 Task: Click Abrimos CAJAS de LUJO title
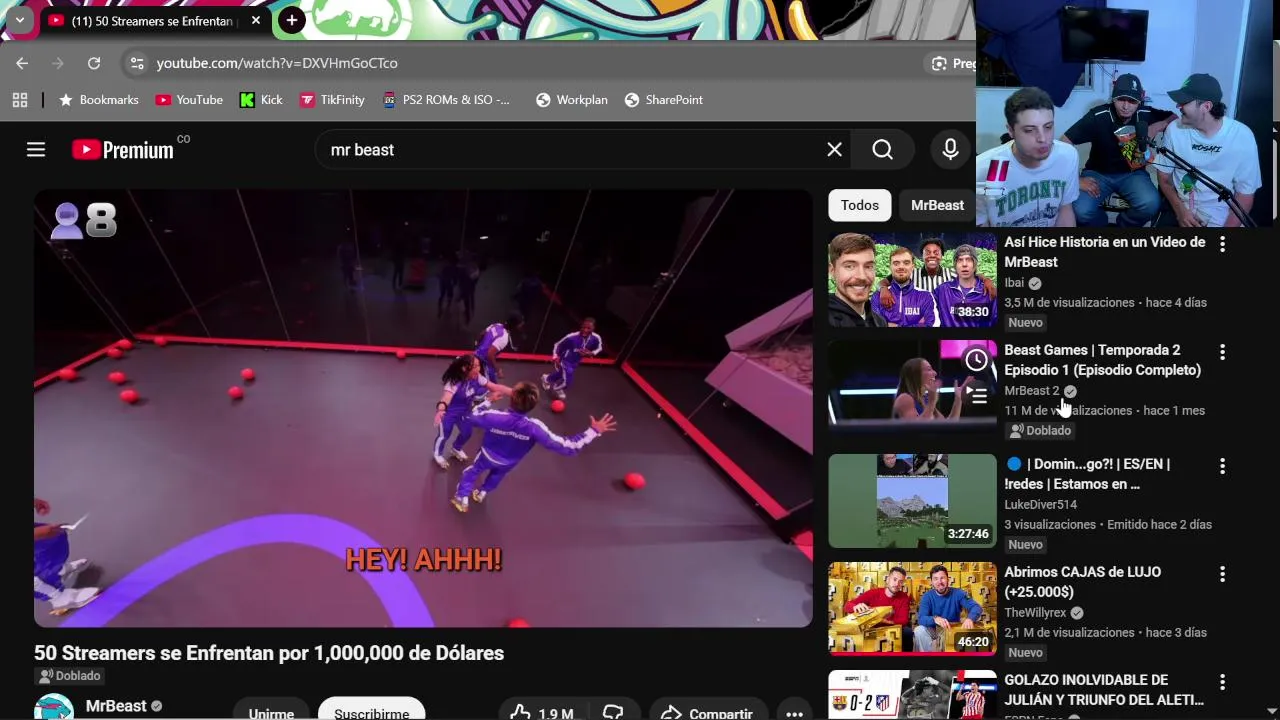tap(1082, 582)
